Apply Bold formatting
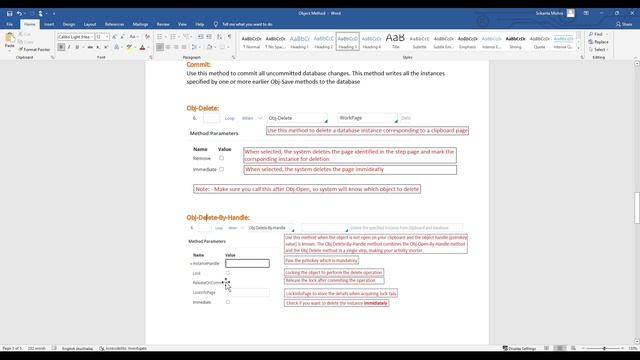Screen dimensions: 640x360 pos(61,47)
